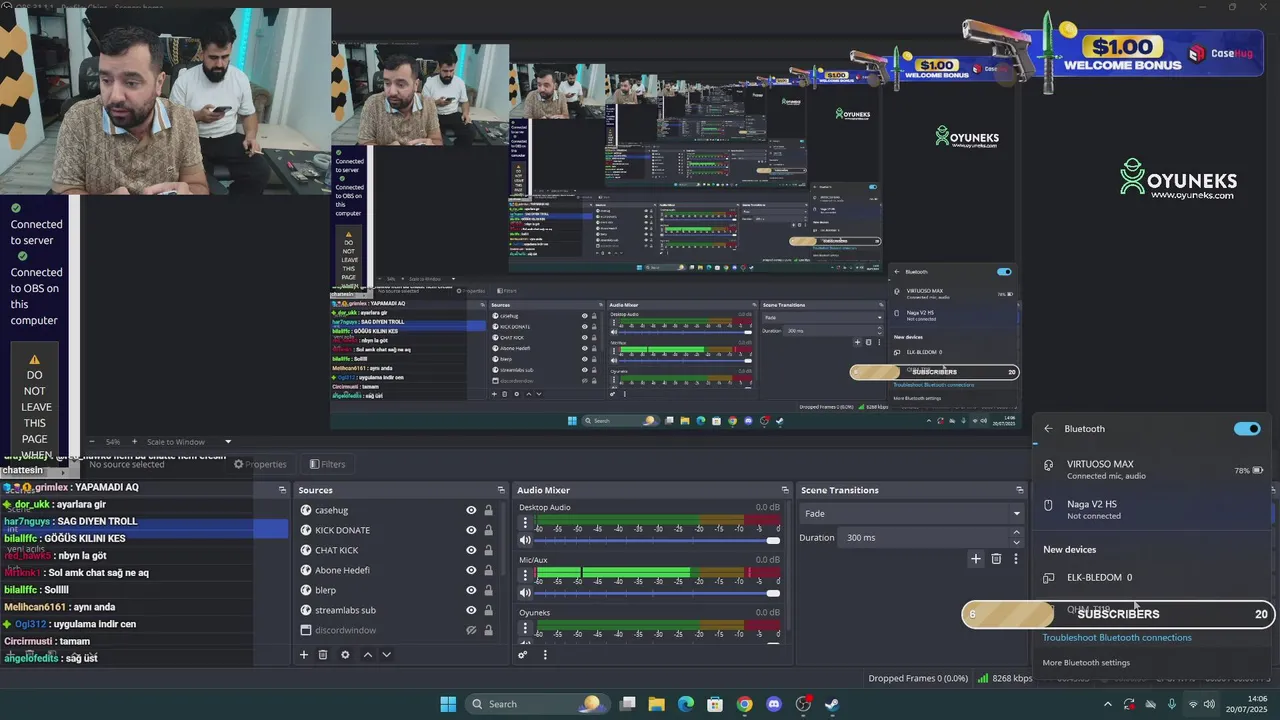1280x720 pixels.
Task: Open preview scale dropdown arrow
Action: (x=228, y=442)
